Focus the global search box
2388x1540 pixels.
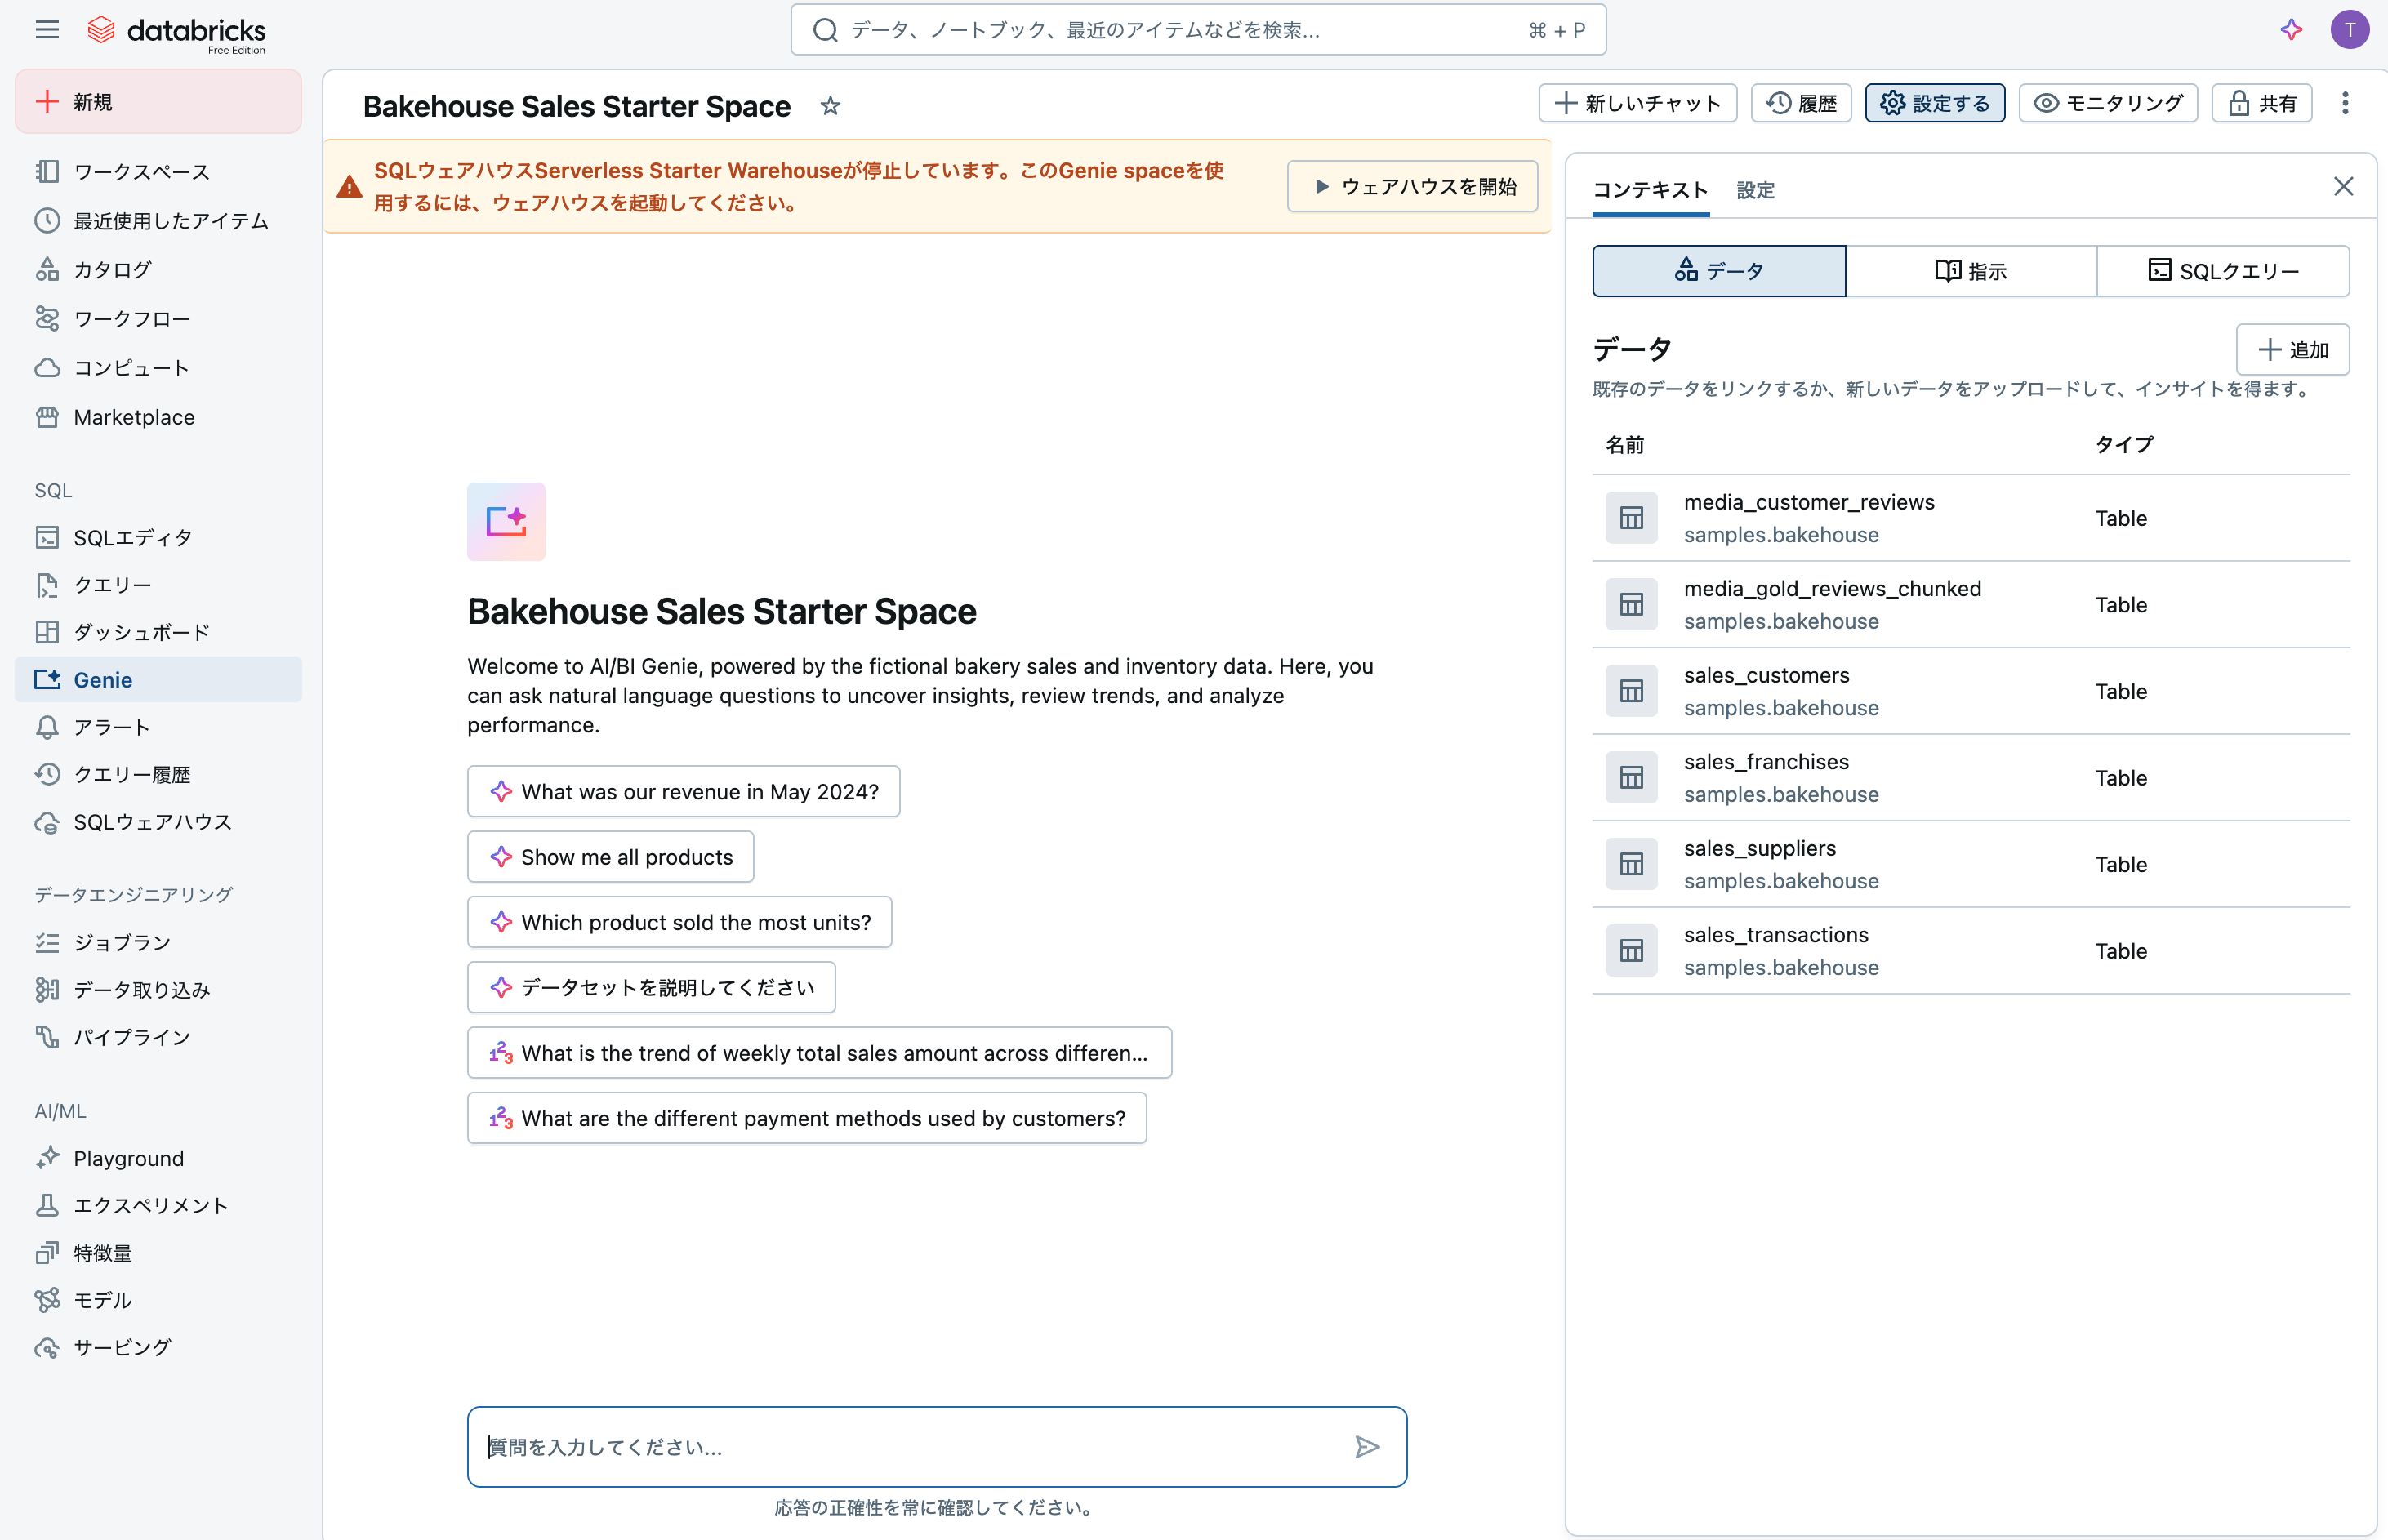[x=1198, y=30]
